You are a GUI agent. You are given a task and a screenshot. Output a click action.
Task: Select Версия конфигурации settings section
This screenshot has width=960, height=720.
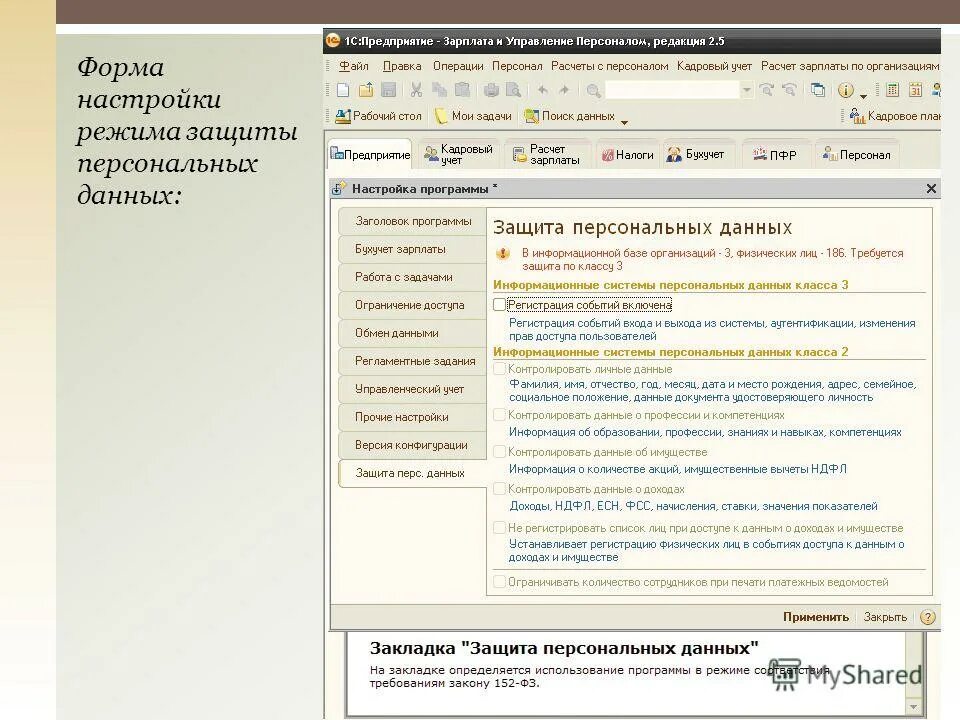coord(413,445)
